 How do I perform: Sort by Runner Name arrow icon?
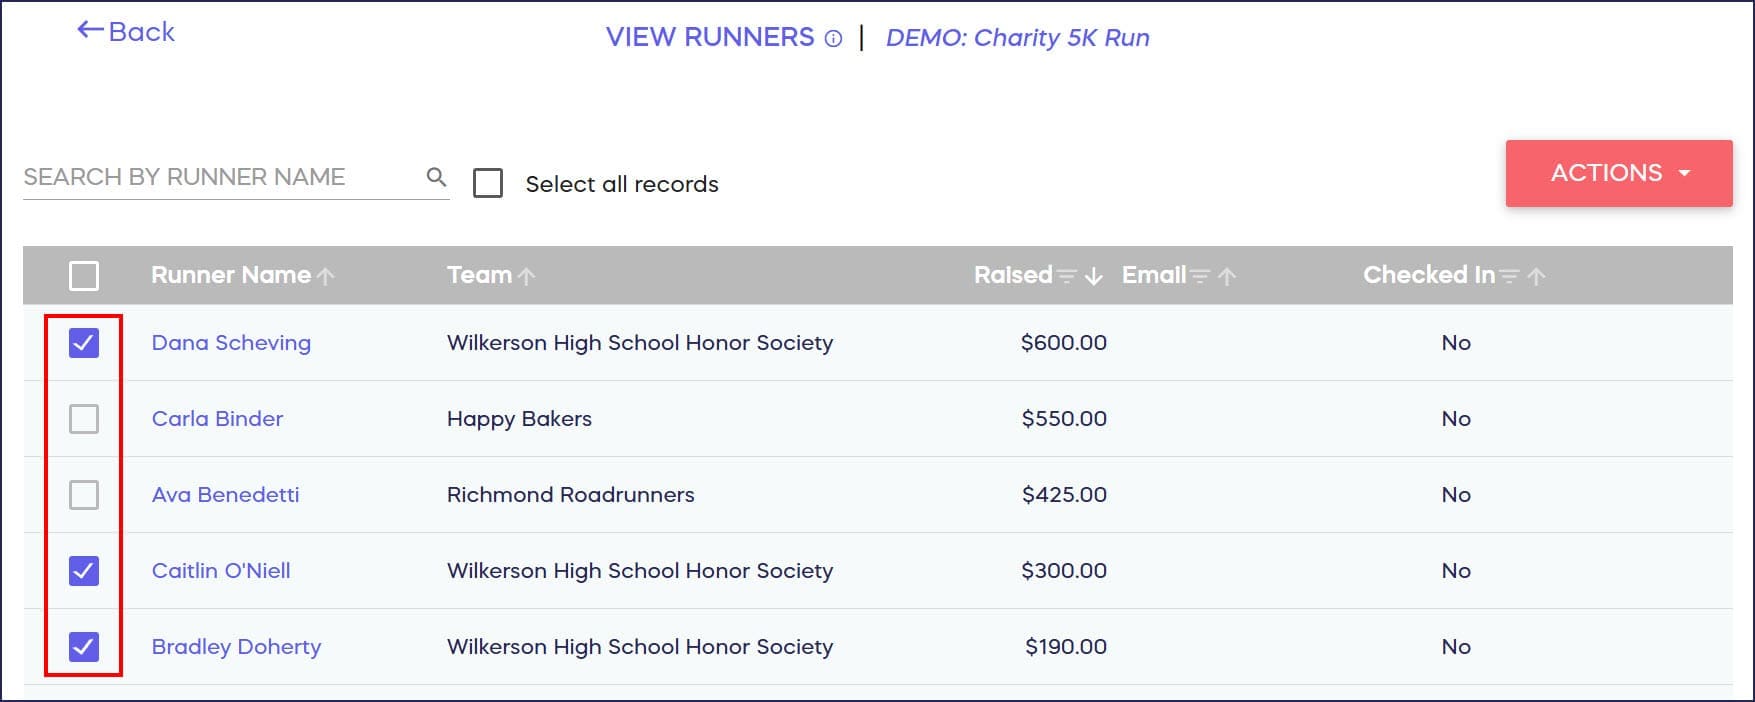[326, 276]
